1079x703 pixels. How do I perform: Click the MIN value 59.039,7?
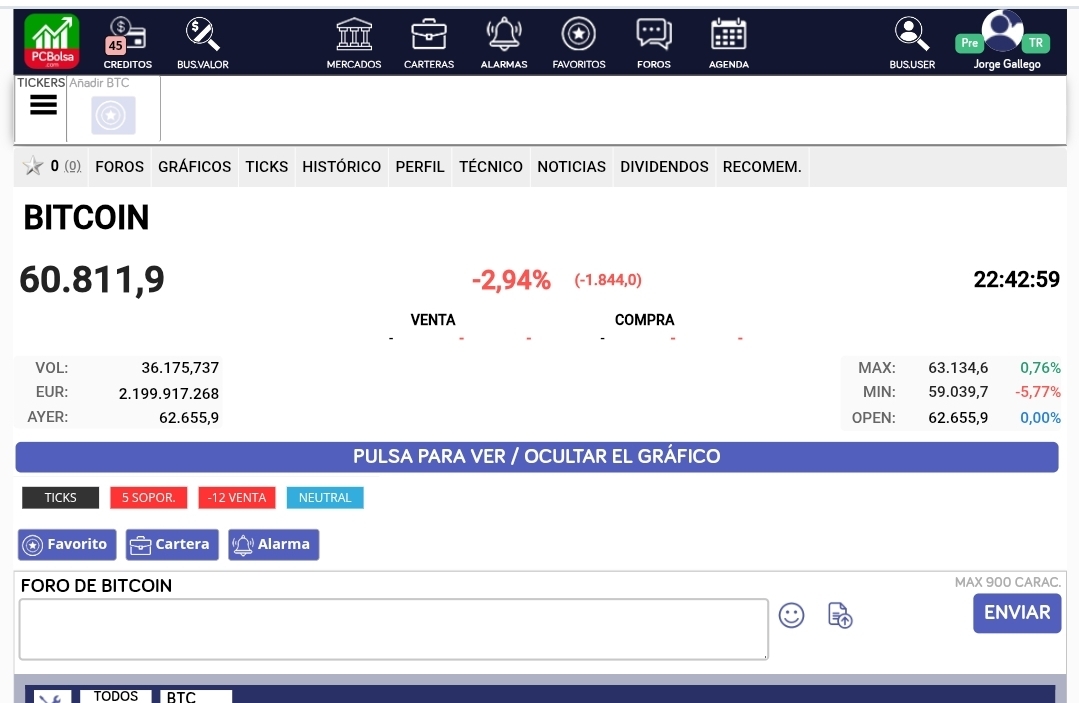click(x=958, y=392)
